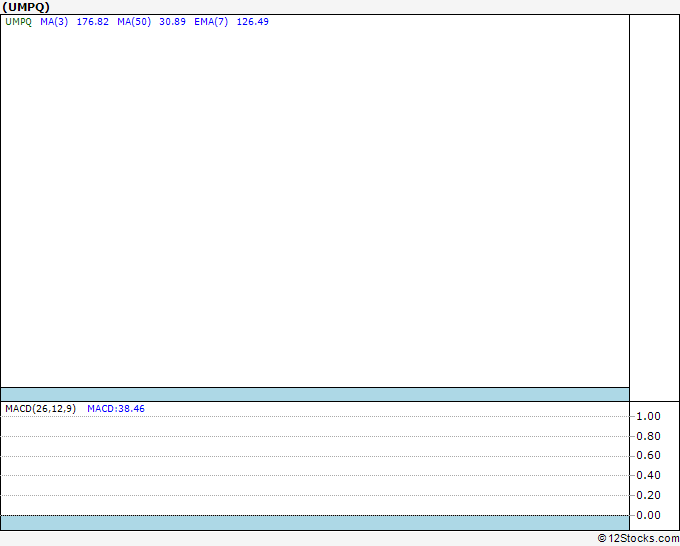
Task: Click the EMA(7) indicator label
Action: [211, 22]
